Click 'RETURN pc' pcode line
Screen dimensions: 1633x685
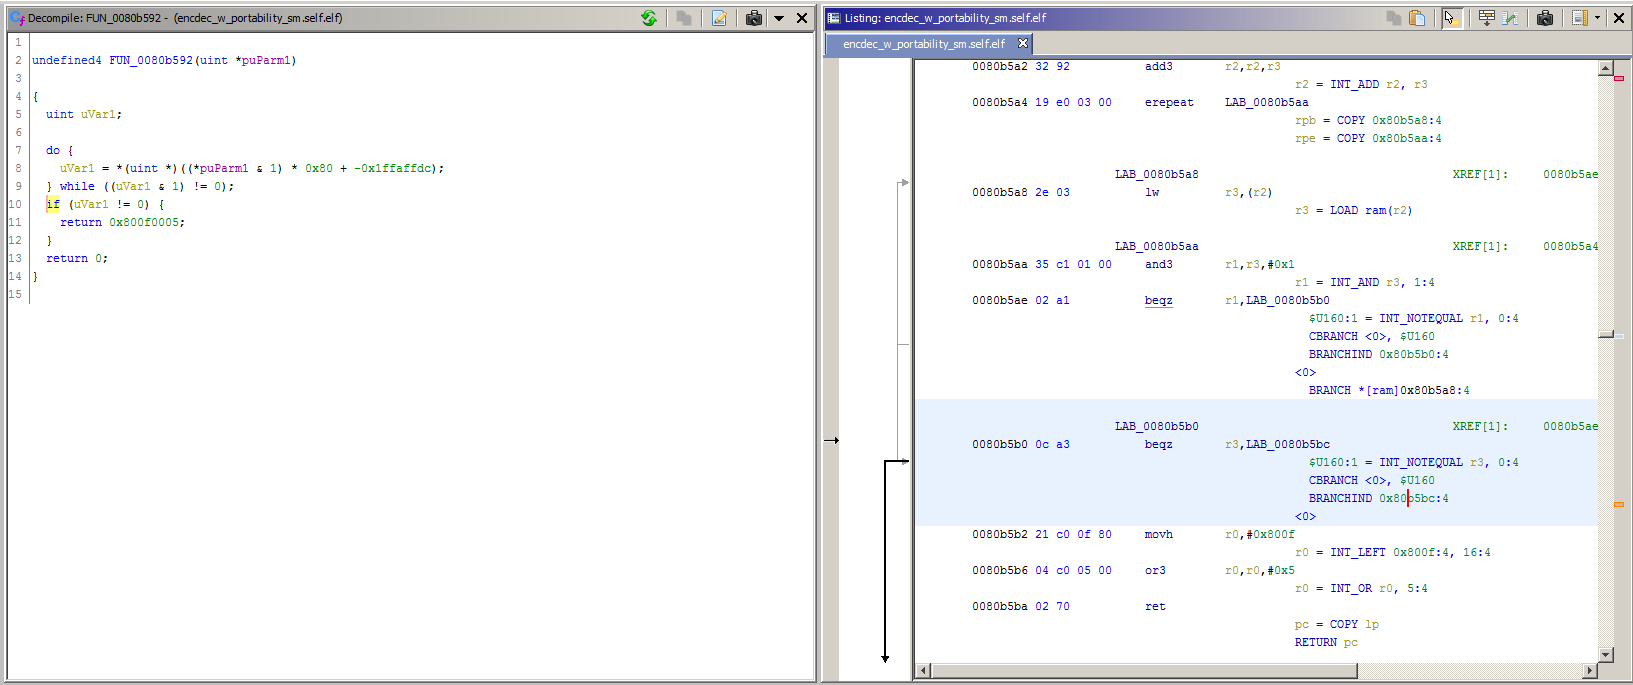click(1326, 642)
